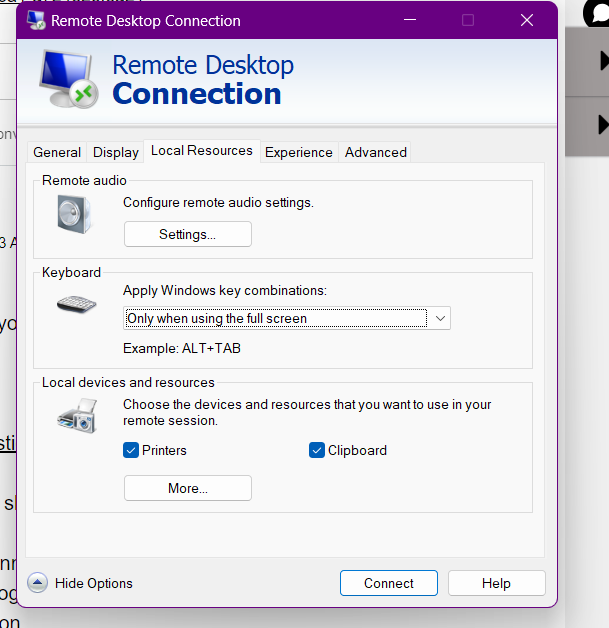Switch to the General tab
609x628 pixels.
[x=57, y=152]
